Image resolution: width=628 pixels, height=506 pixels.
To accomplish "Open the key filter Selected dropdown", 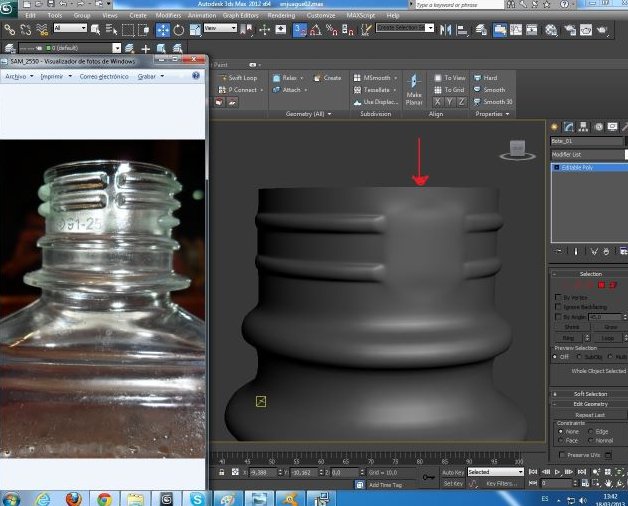I will coord(496,472).
